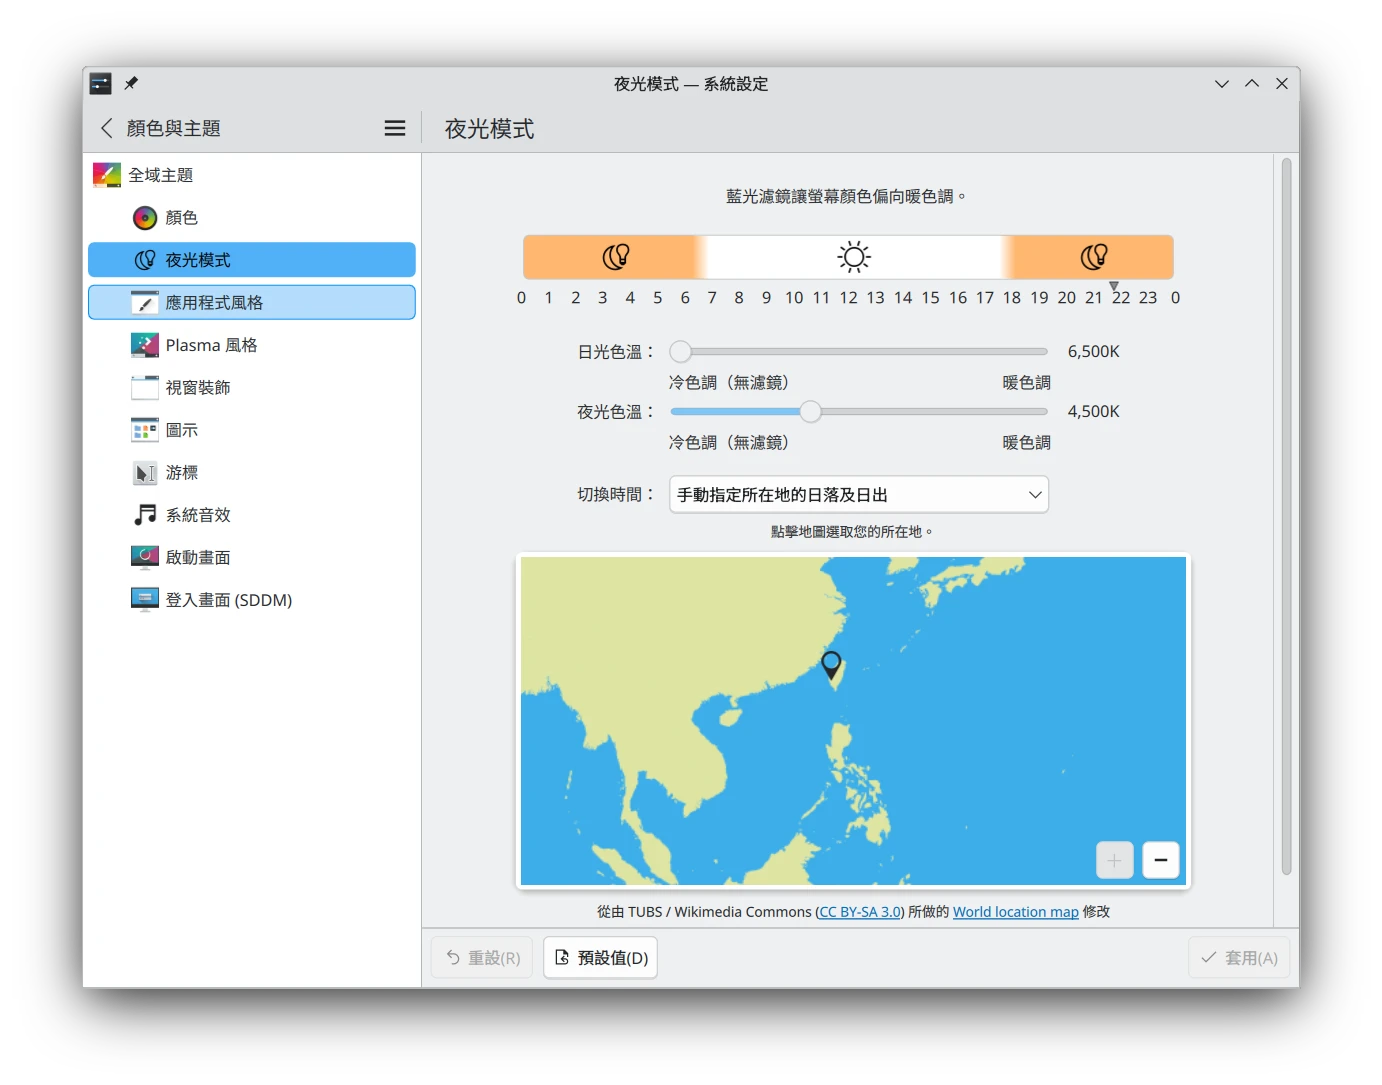1382x1085 pixels.
Task: Open the Cursors (游標) settings icon
Action: 145,473
